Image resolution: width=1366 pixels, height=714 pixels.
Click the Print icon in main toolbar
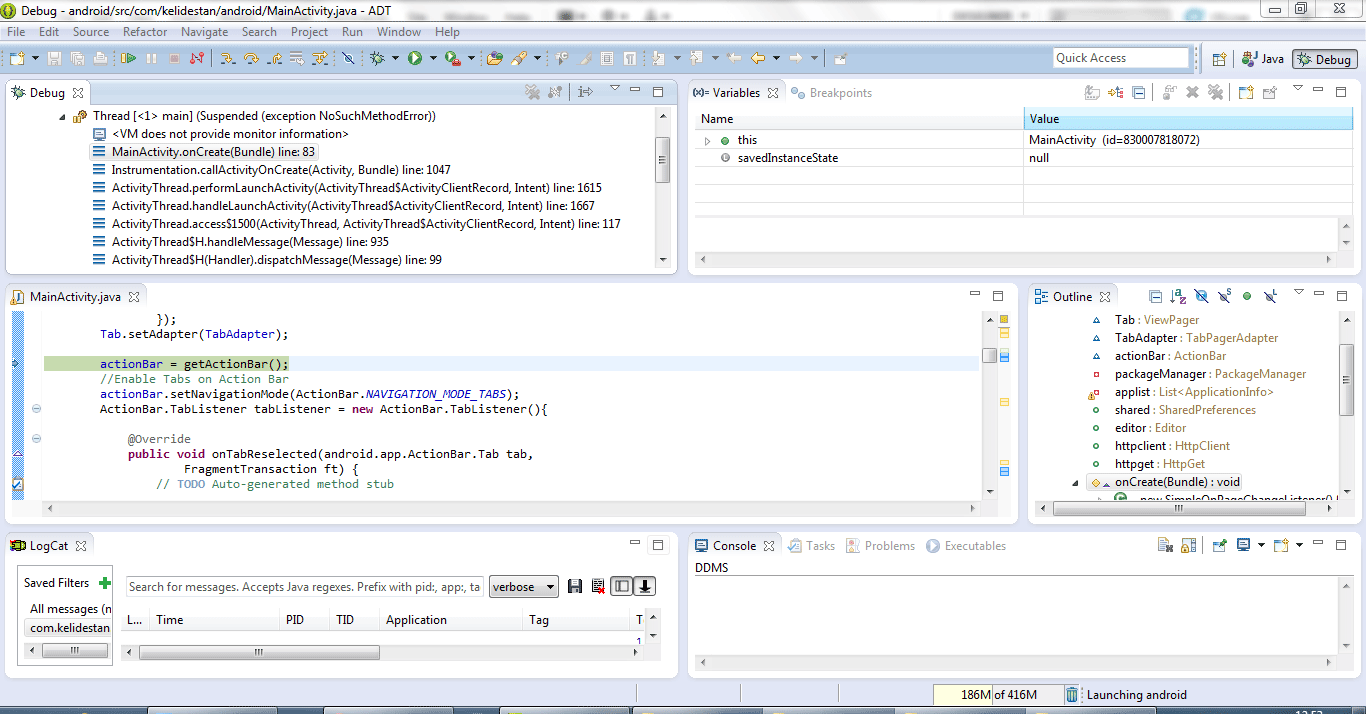pos(100,58)
